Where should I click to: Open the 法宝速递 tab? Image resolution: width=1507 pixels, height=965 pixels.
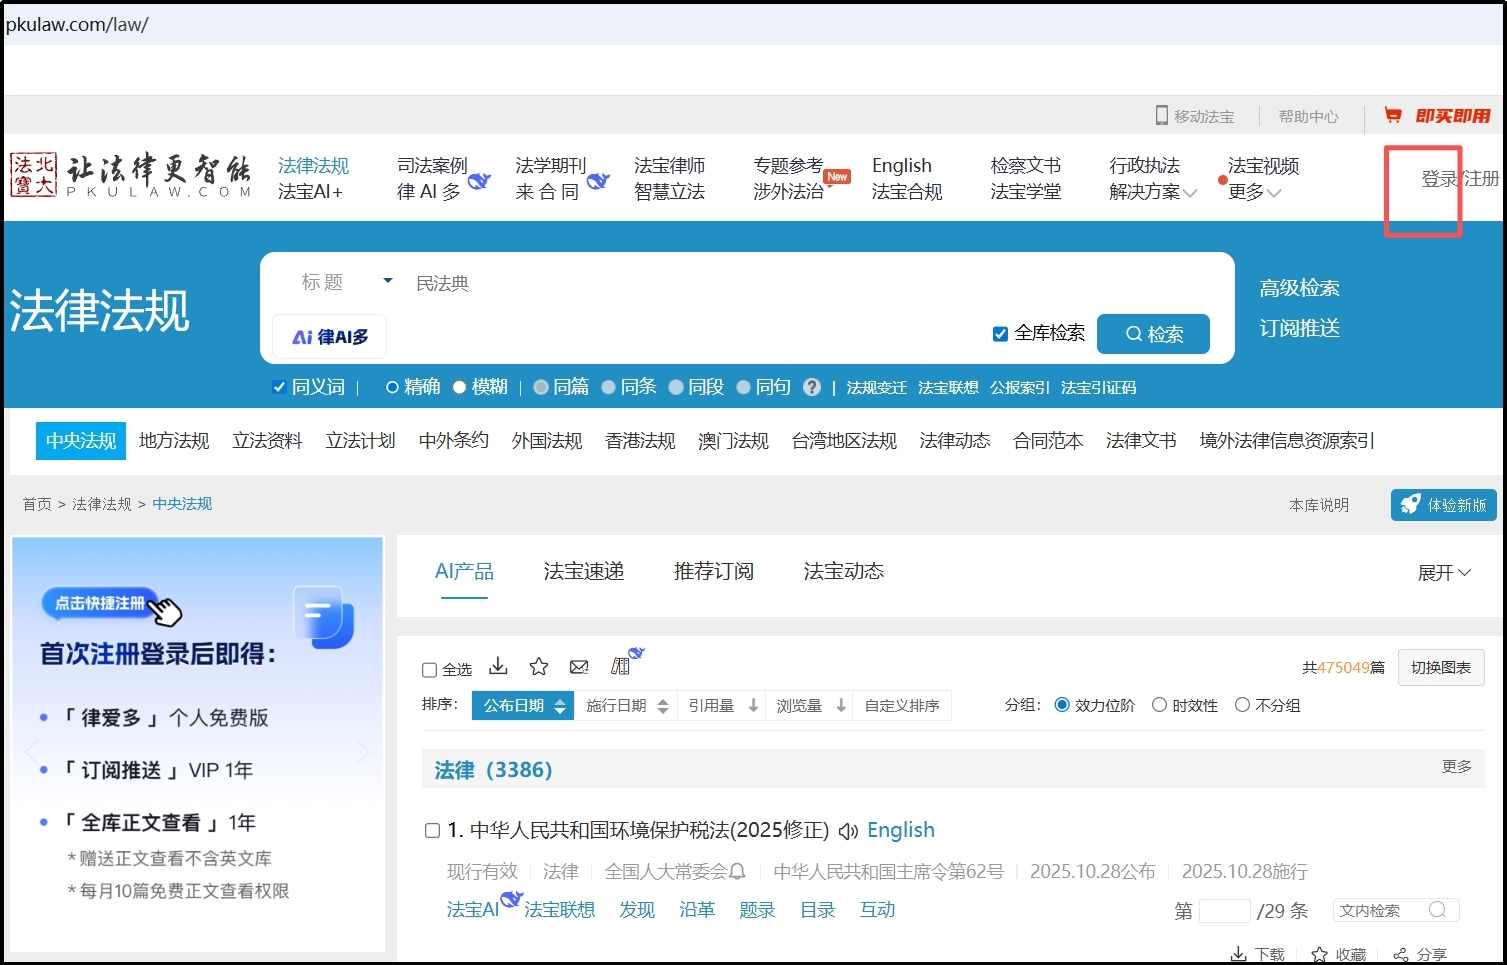click(x=583, y=571)
